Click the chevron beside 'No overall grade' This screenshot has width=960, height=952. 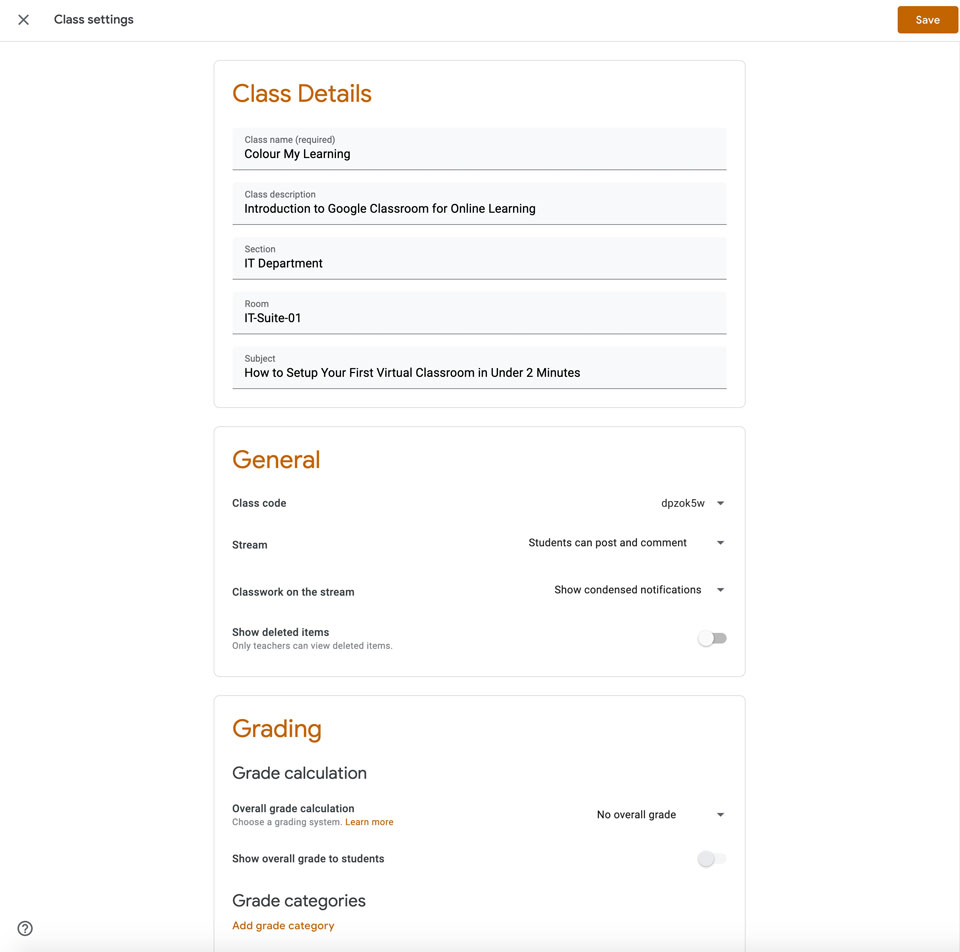click(x=719, y=814)
